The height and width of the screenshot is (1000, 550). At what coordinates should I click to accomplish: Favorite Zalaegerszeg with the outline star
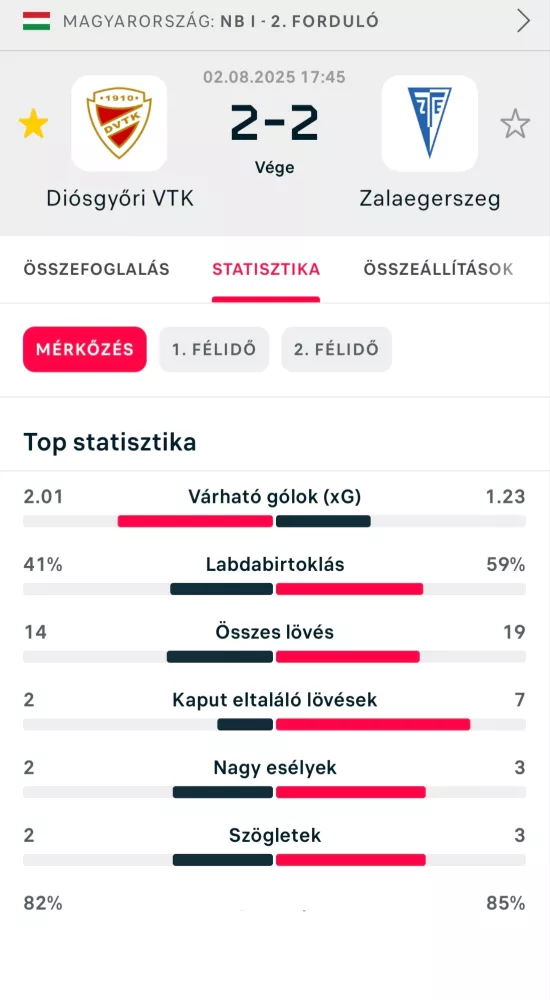pos(516,124)
